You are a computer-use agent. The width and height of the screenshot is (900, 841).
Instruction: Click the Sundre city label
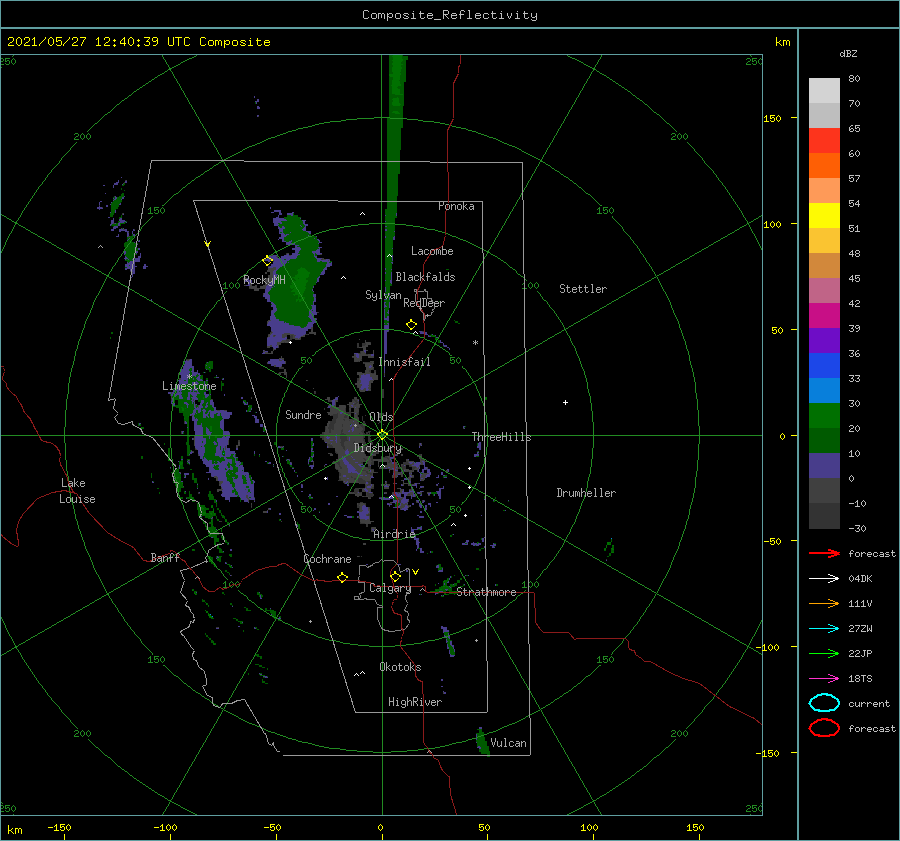(303, 414)
